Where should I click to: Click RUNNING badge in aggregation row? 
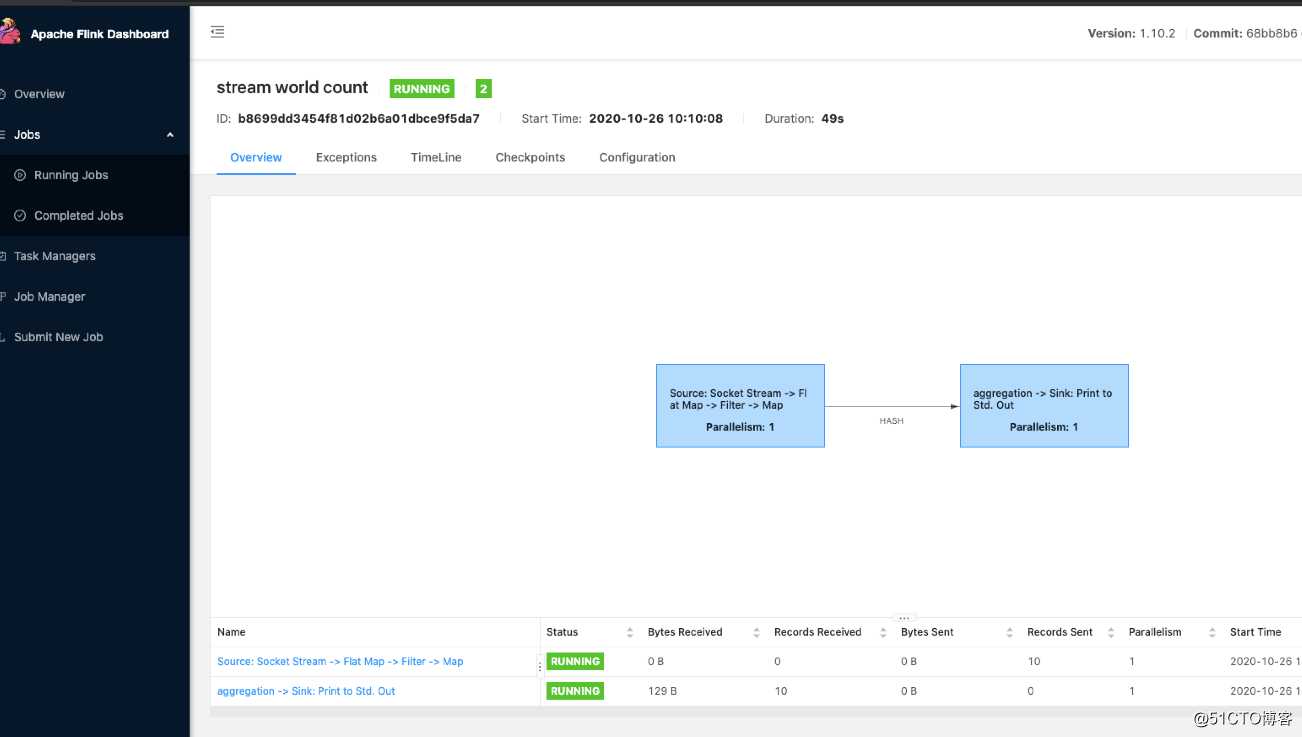pyautogui.click(x=575, y=691)
